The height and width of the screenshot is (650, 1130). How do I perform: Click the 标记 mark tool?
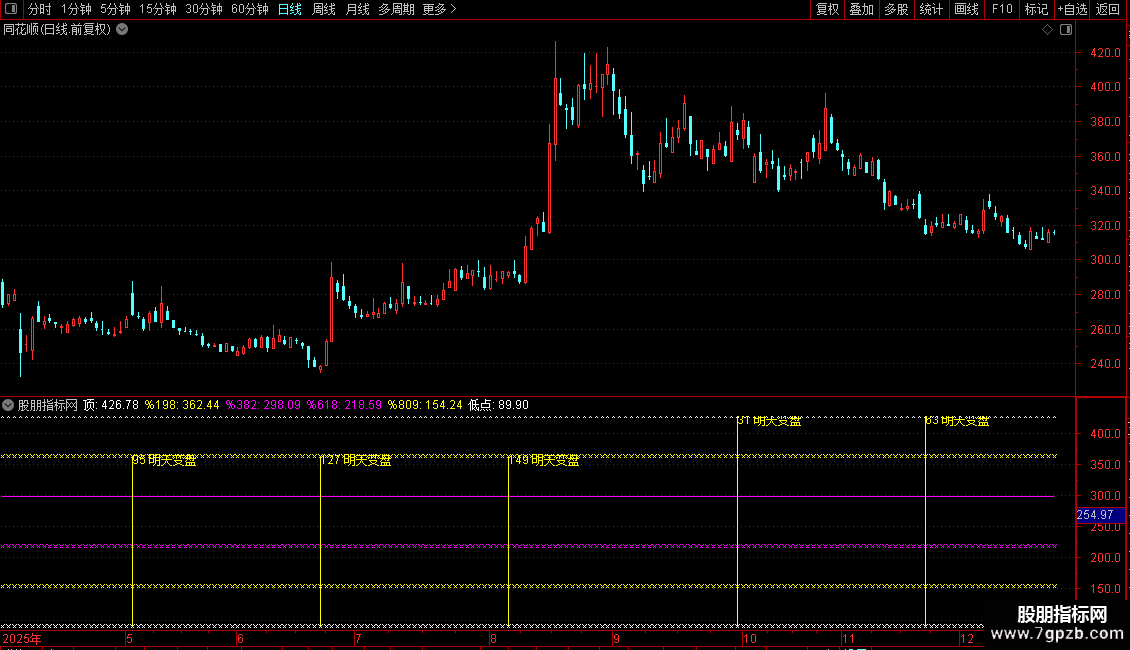click(1036, 9)
